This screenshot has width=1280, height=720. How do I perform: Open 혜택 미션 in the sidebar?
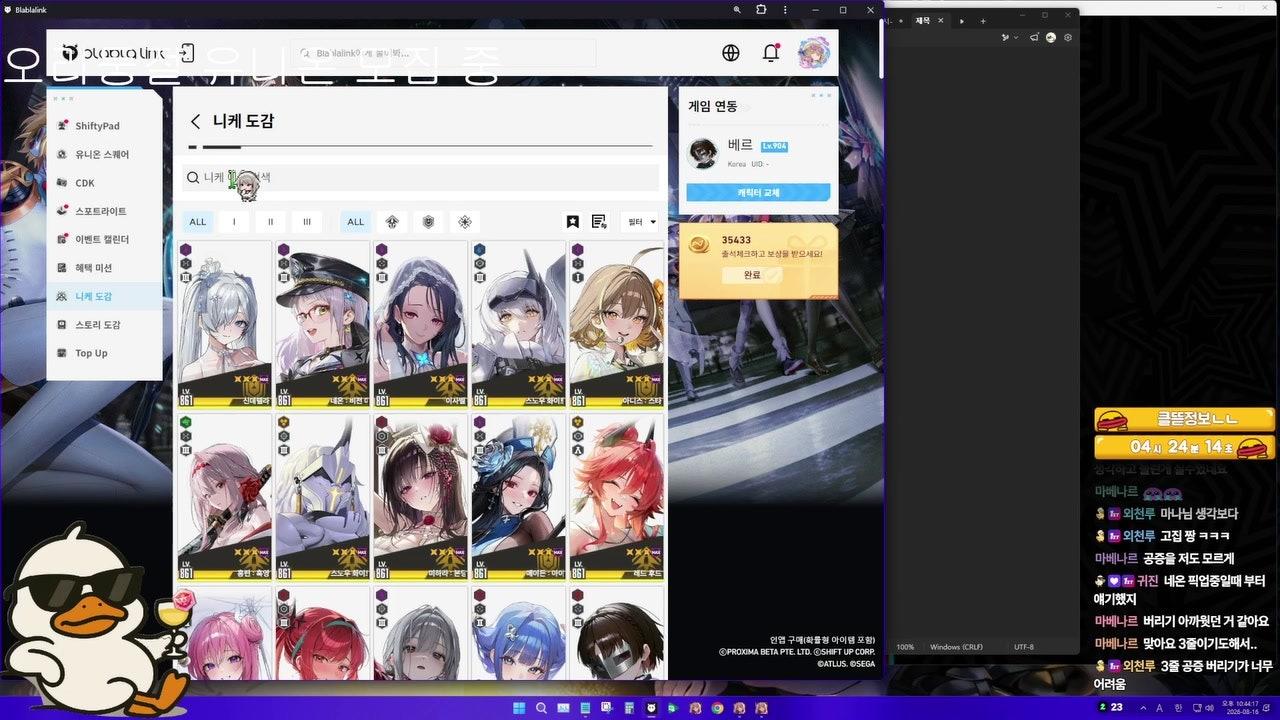[104, 268]
